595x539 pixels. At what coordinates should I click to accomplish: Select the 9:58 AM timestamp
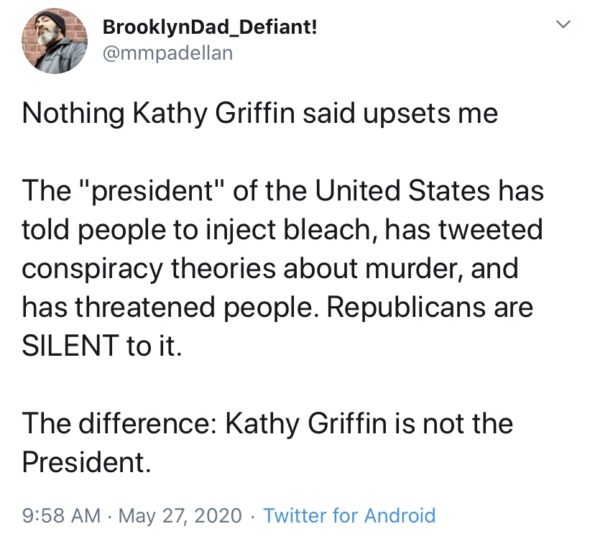61,515
